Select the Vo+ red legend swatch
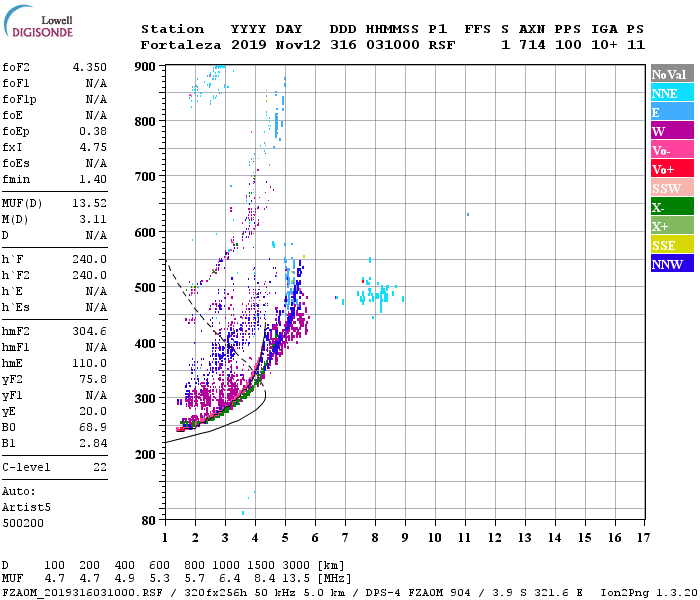The height and width of the screenshot is (600, 700). point(672,169)
